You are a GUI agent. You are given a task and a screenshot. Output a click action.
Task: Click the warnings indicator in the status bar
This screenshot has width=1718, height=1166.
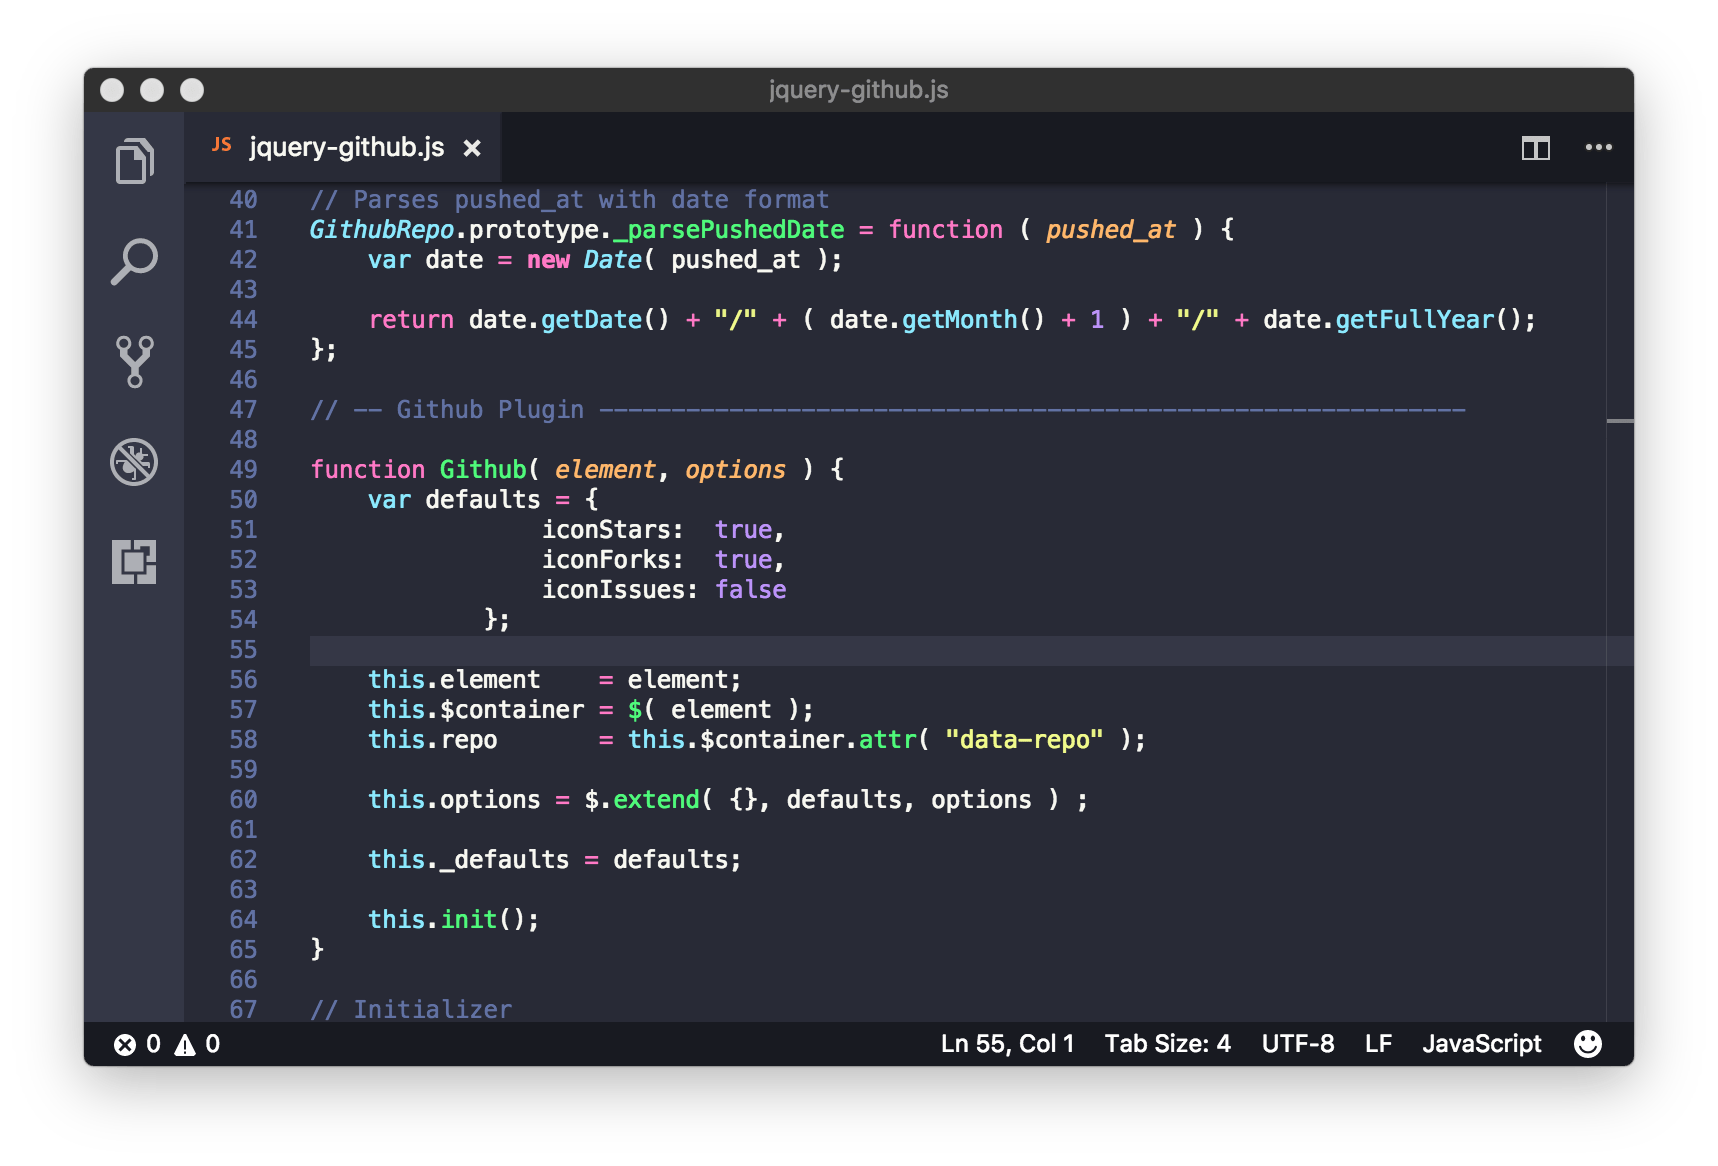tap(197, 1043)
